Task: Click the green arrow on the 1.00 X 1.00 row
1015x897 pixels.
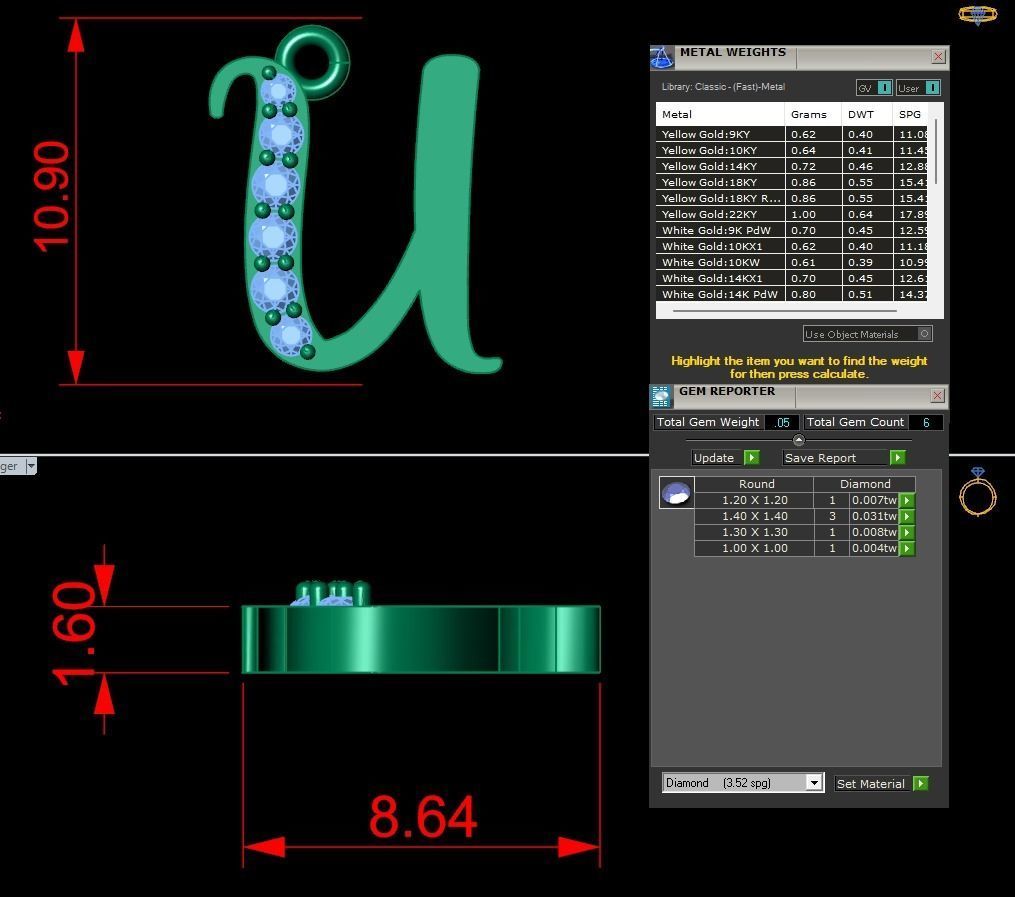Action: pos(907,548)
